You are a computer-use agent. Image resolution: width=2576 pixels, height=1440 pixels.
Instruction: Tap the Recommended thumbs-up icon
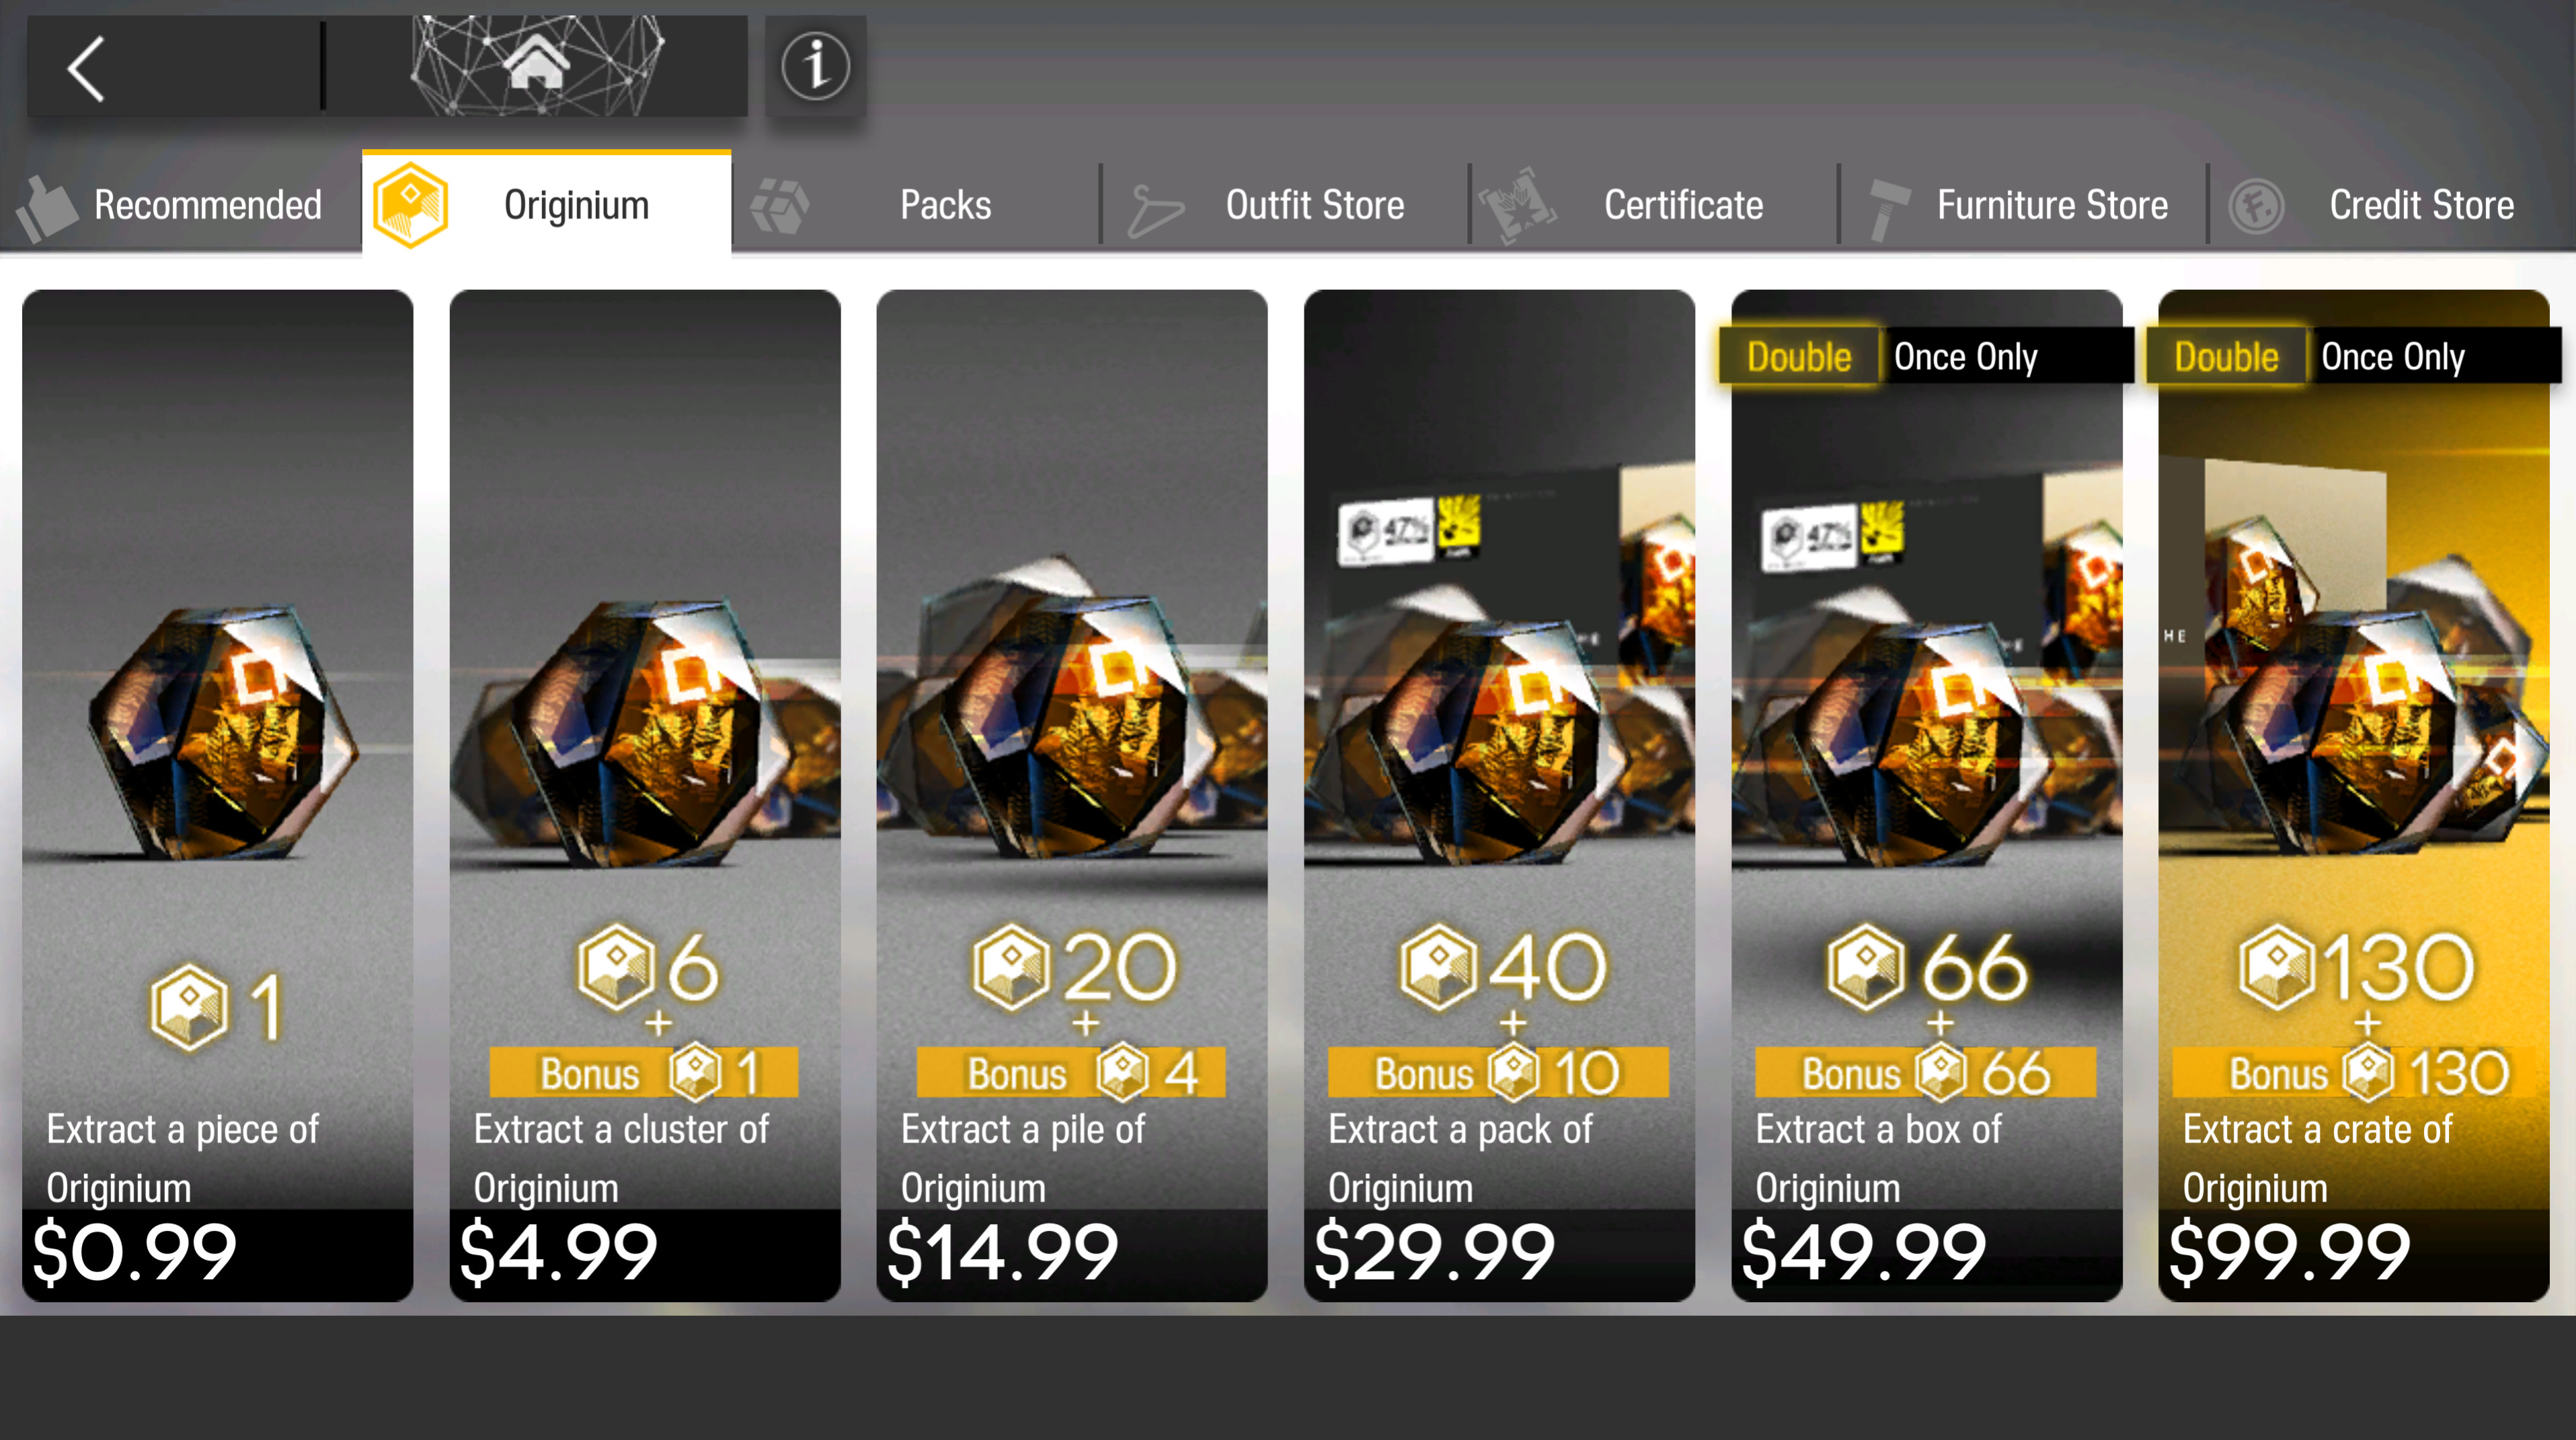click(47, 207)
